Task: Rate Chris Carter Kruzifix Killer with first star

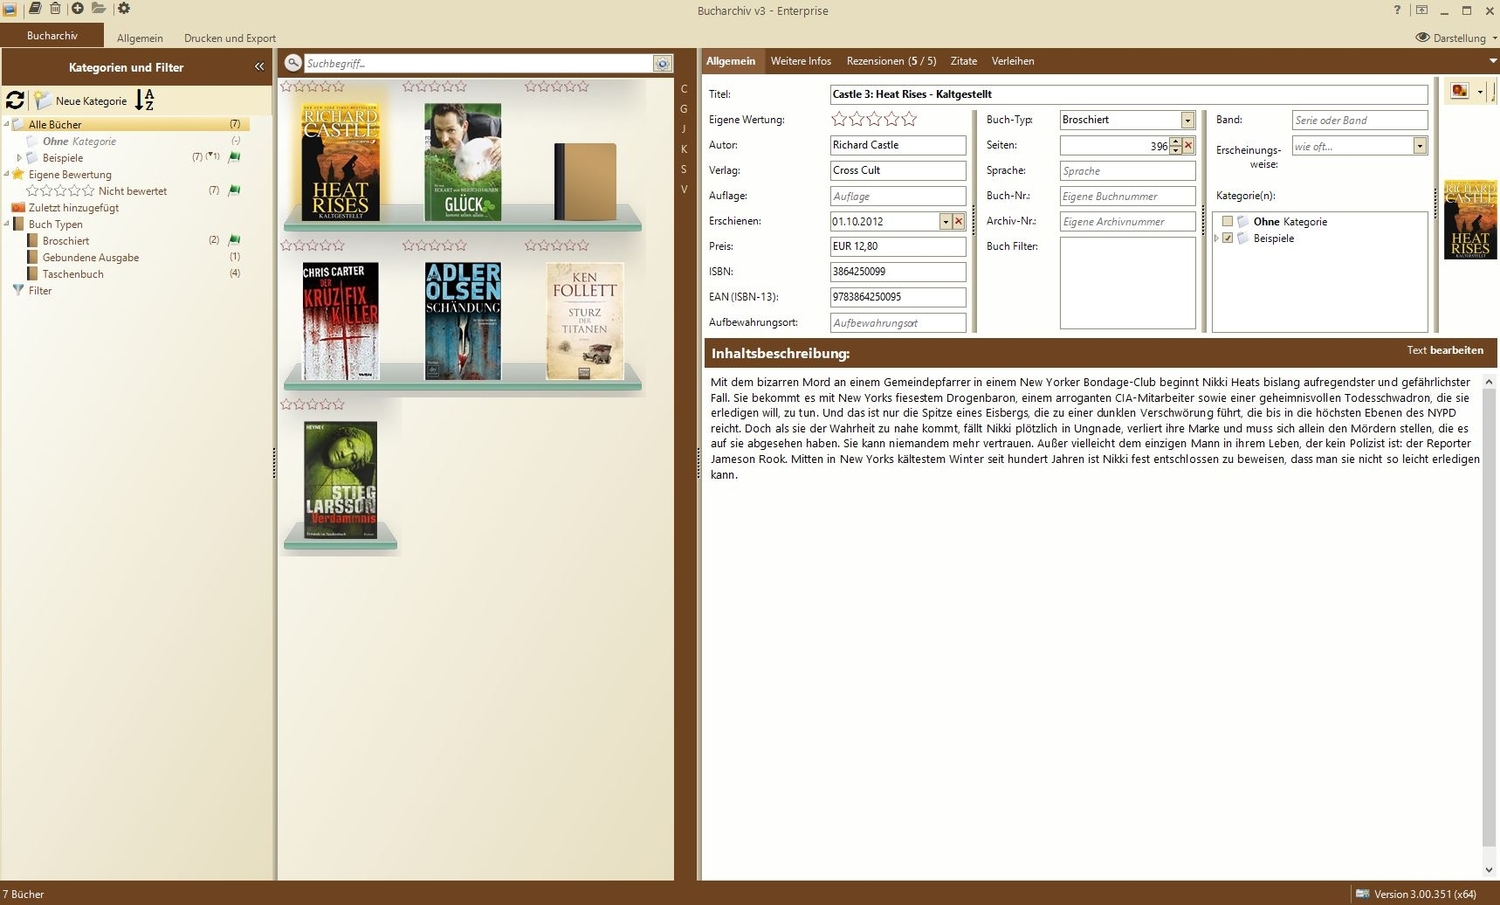Action: click(x=287, y=245)
